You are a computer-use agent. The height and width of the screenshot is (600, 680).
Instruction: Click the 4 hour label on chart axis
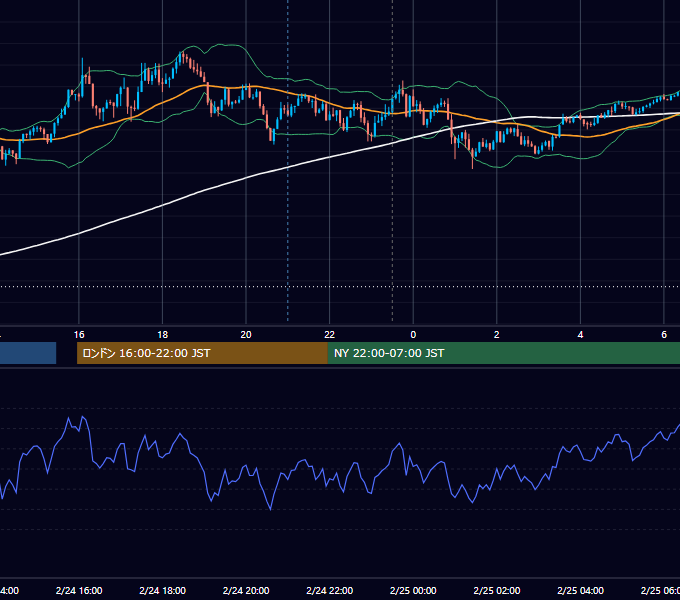580,335
